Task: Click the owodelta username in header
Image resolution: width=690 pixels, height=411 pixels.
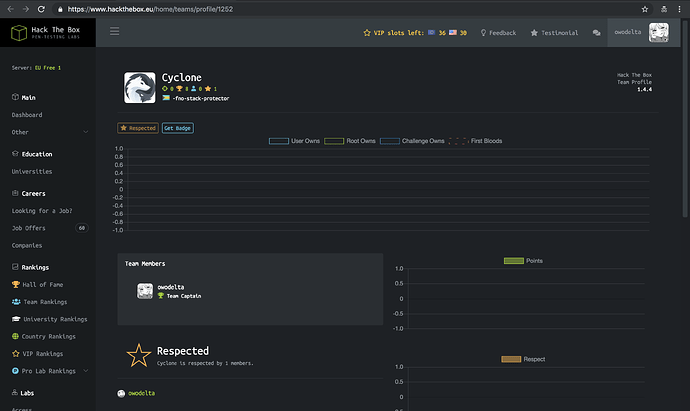Action: (628, 32)
